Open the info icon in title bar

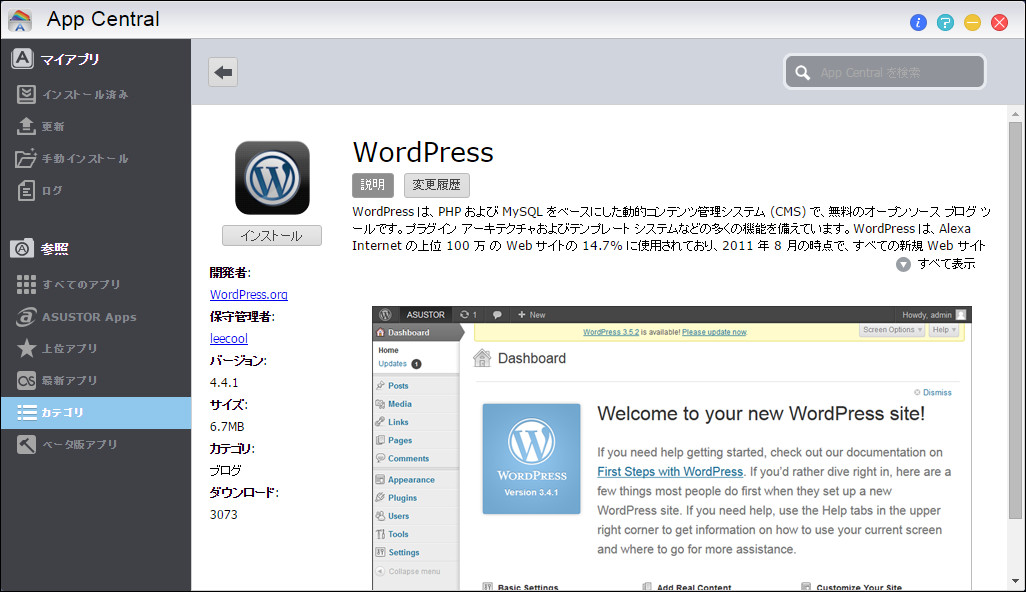pyautogui.click(x=918, y=22)
